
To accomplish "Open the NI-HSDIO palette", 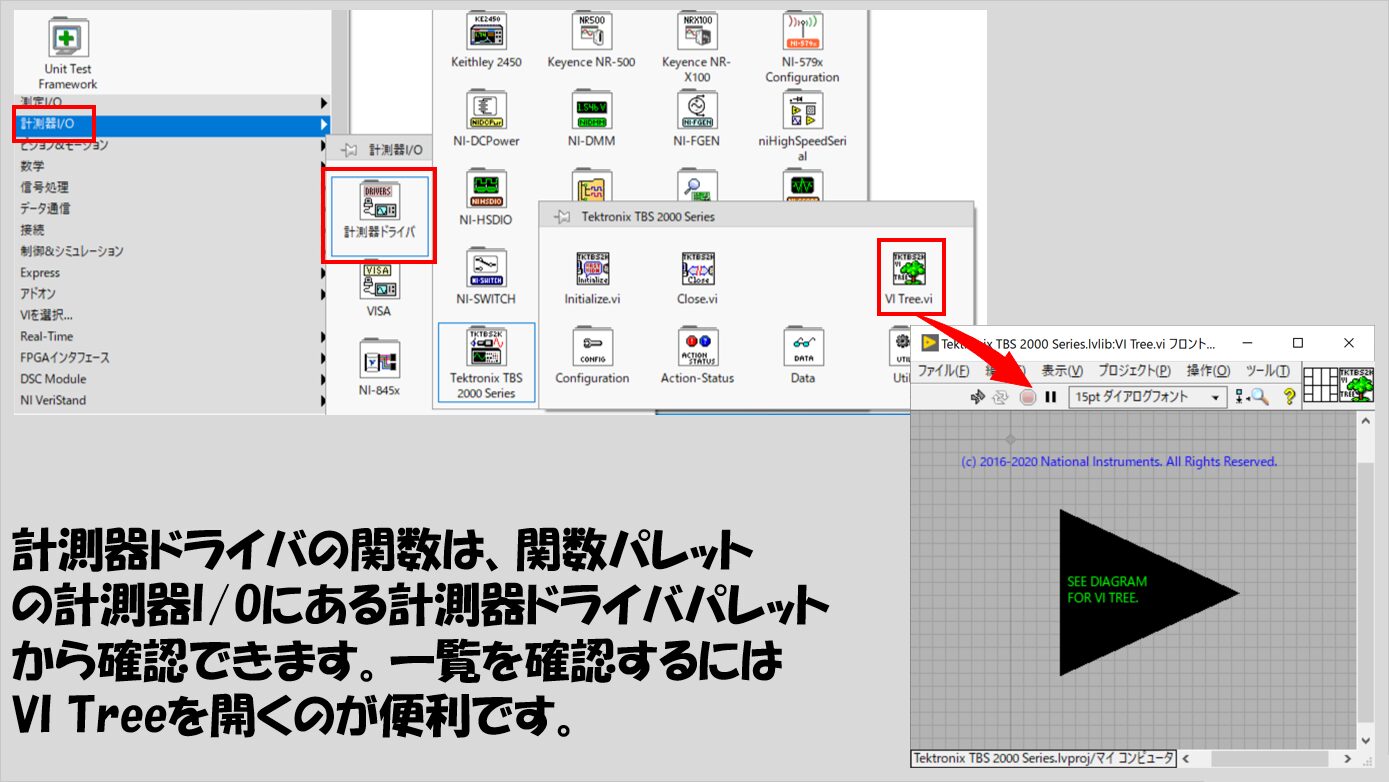I will 487,198.
